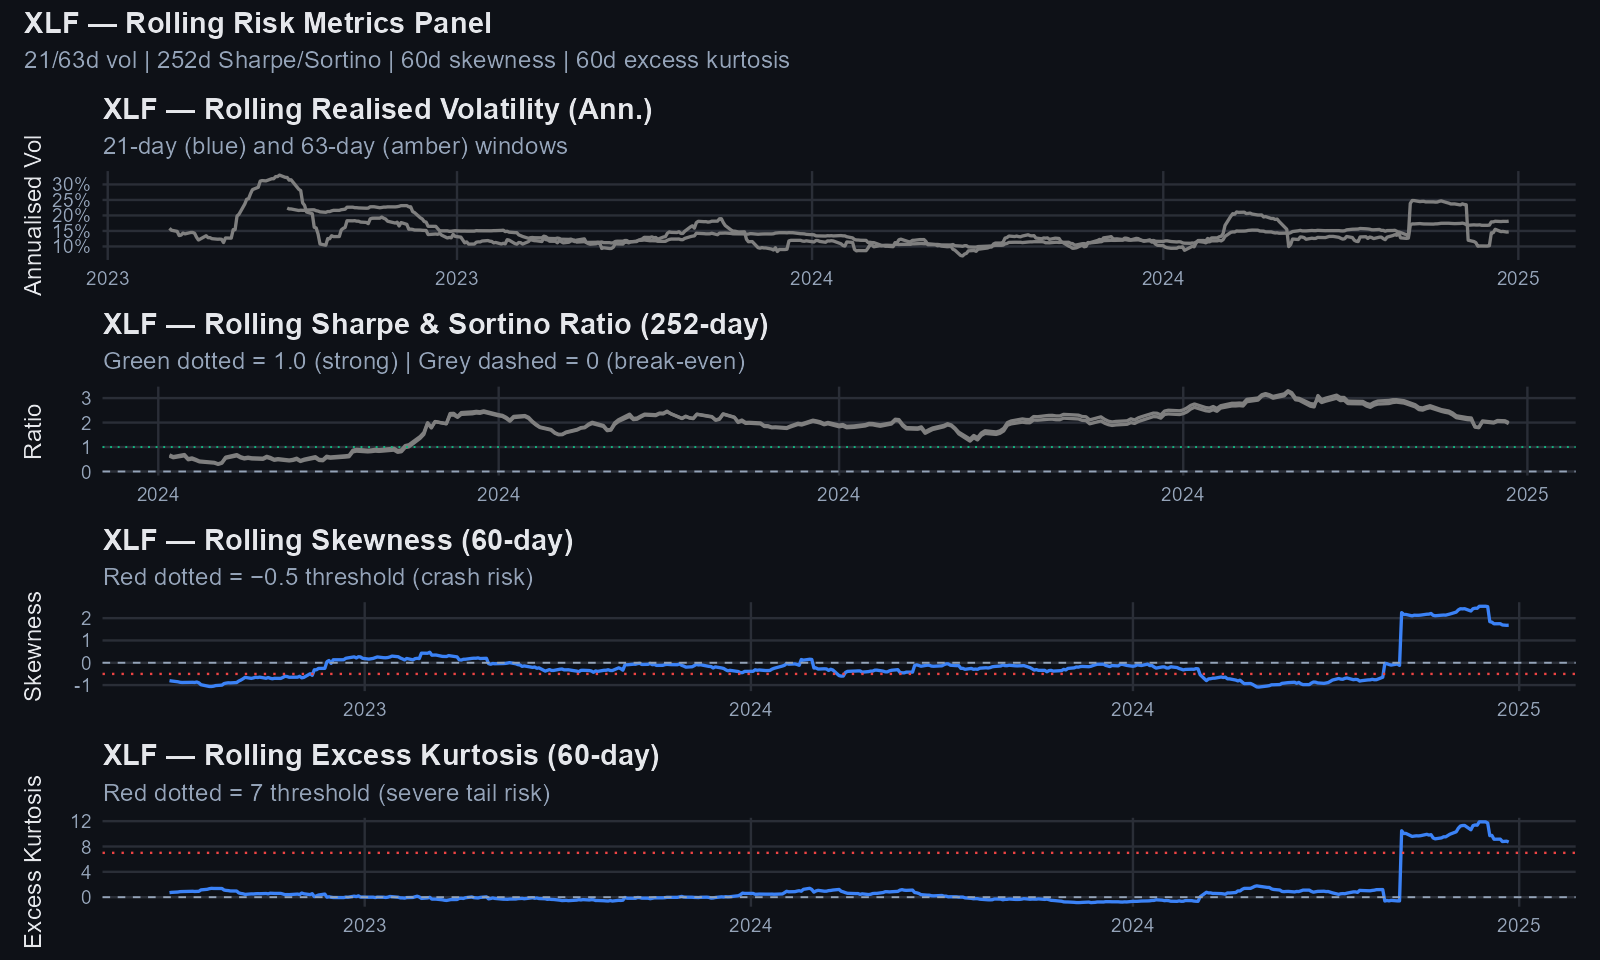The image size is (1600, 960).
Task: Click the "2023" label under the skewness chart
Action: (x=364, y=709)
